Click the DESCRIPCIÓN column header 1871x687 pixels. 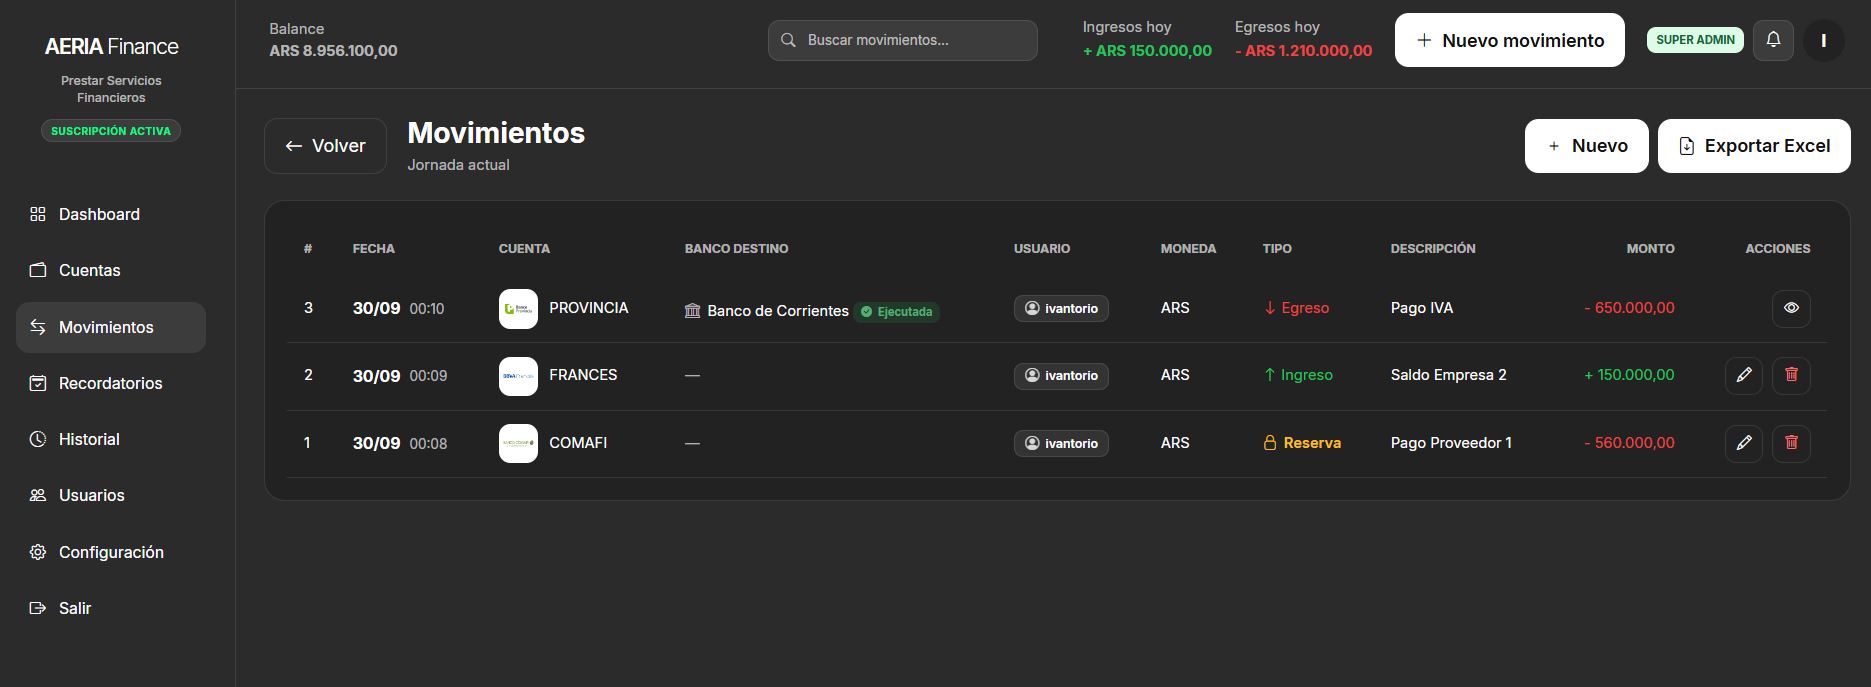pos(1433,248)
